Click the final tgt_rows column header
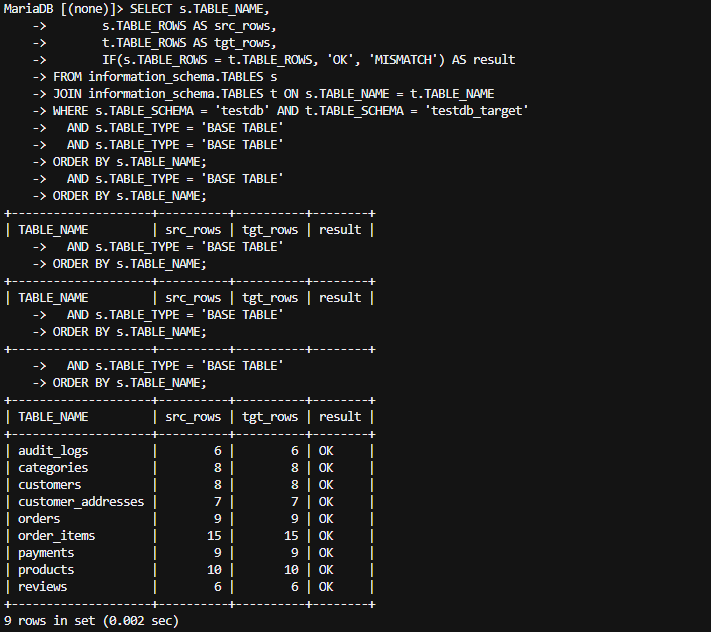The width and height of the screenshot is (711, 632). coord(270,417)
